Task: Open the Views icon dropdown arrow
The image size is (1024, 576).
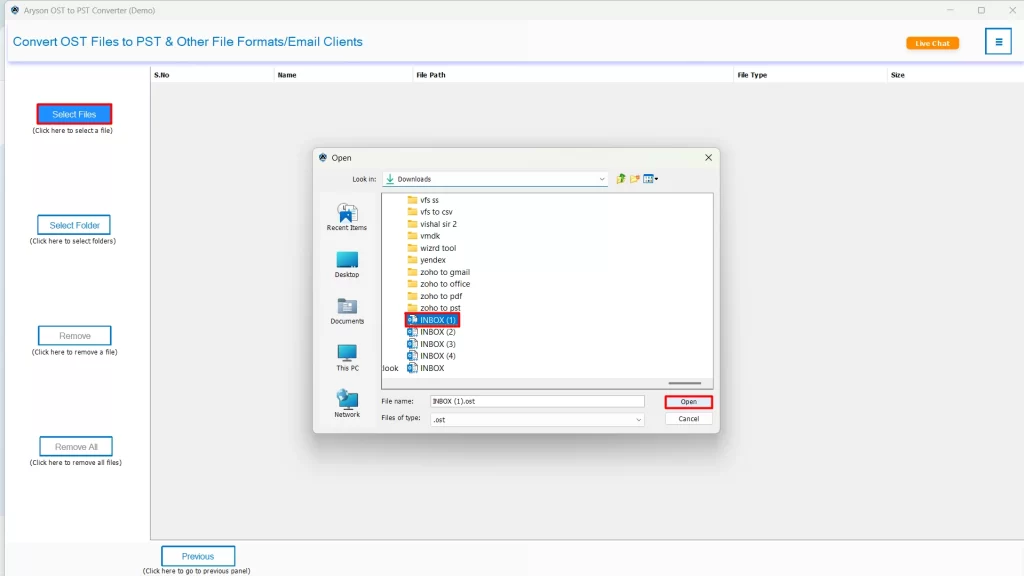Action: [656, 179]
